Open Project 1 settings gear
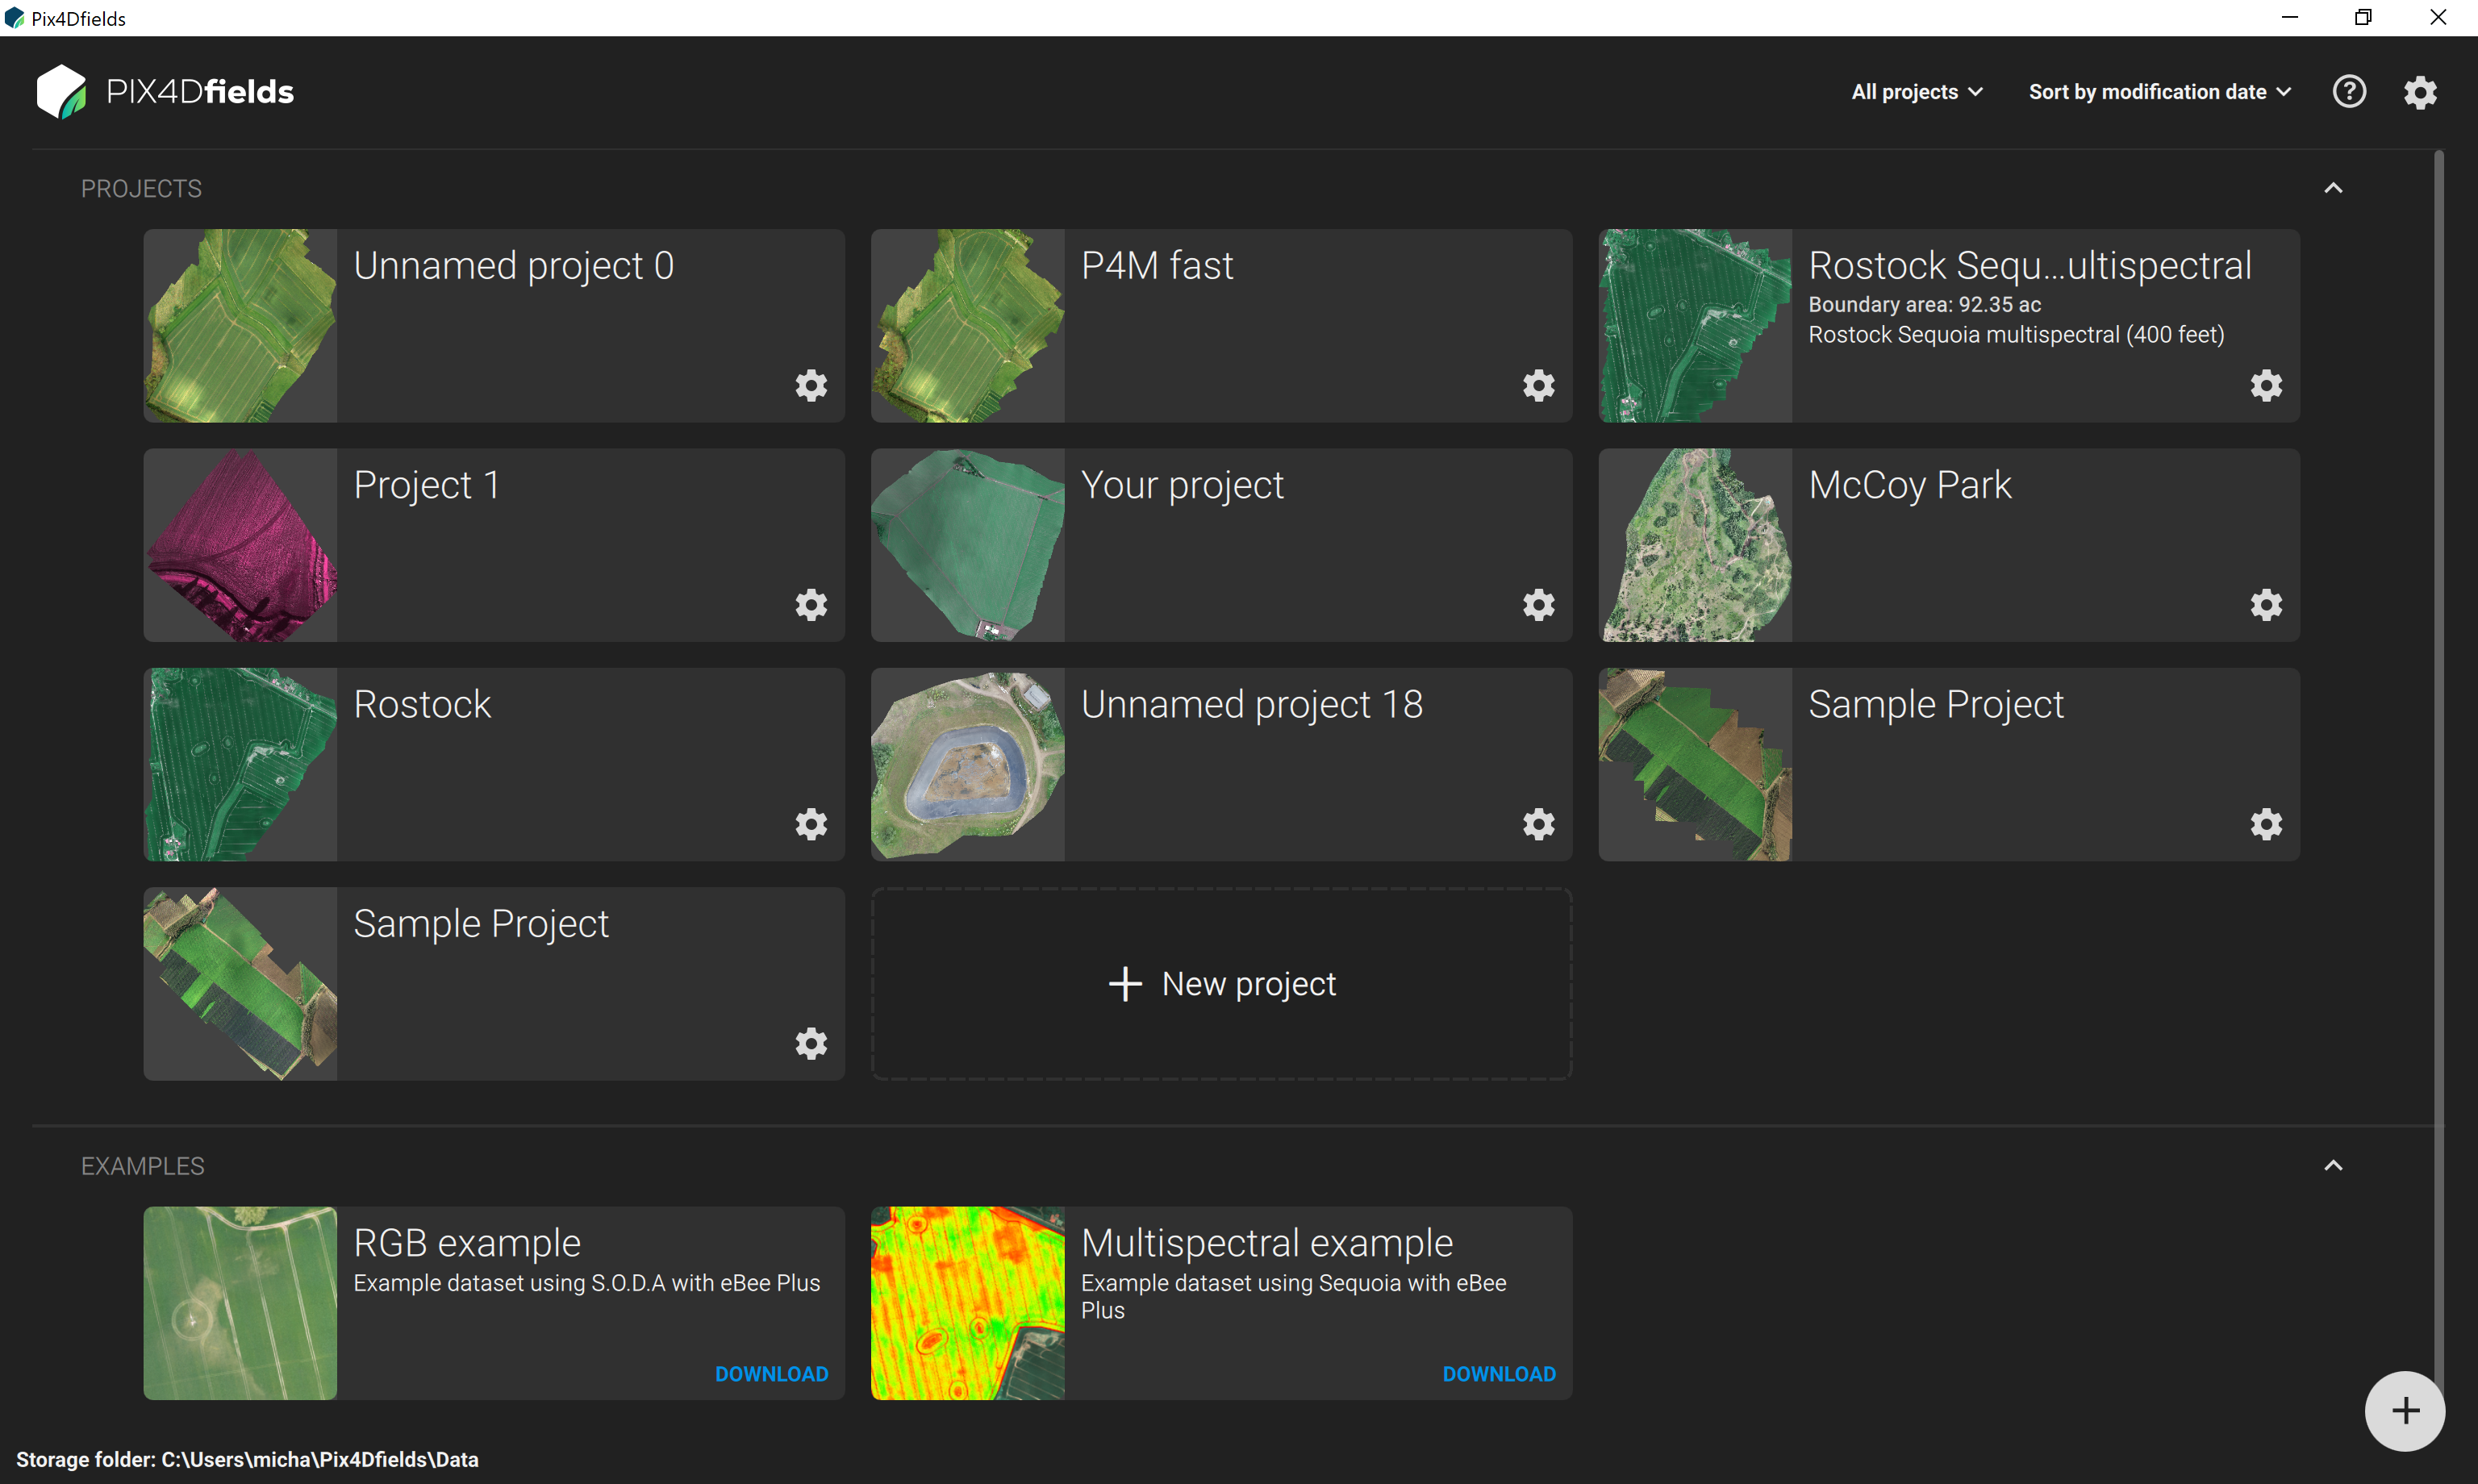The width and height of the screenshot is (2478, 1484). 811,605
